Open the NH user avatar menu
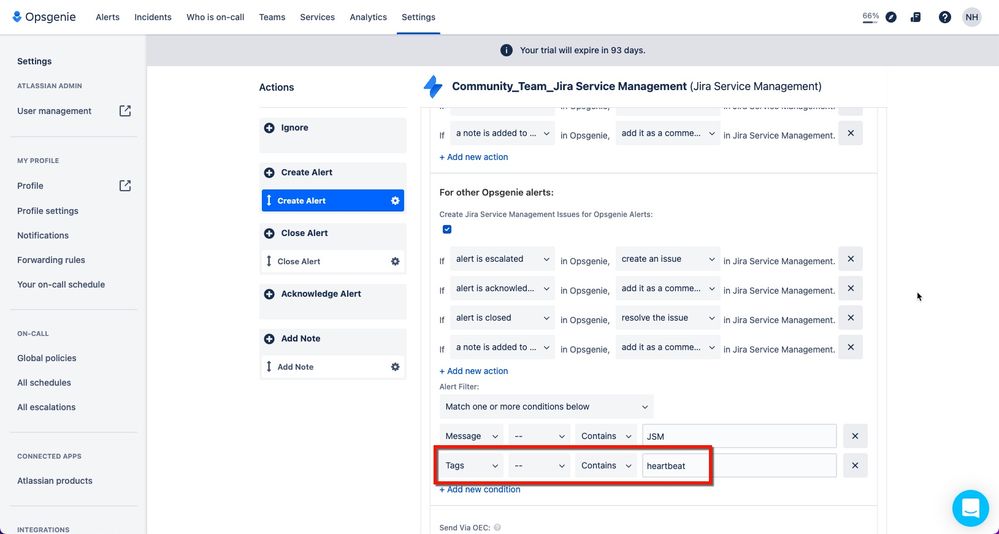Image resolution: width=999 pixels, height=534 pixels. point(972,17)
